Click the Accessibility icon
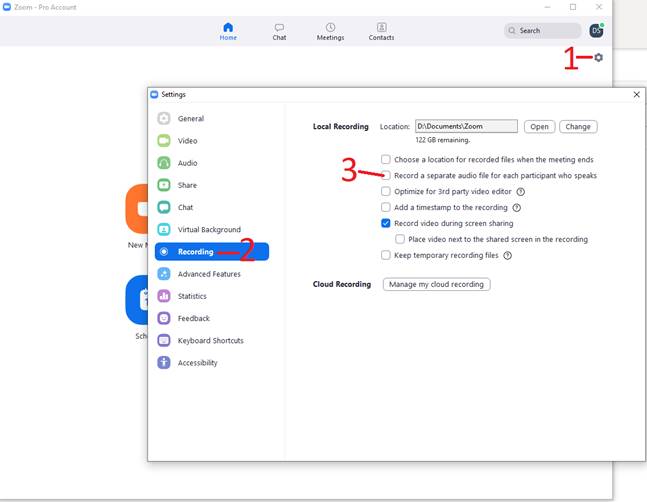Screen dimensions: 647x502 (164, 363)
